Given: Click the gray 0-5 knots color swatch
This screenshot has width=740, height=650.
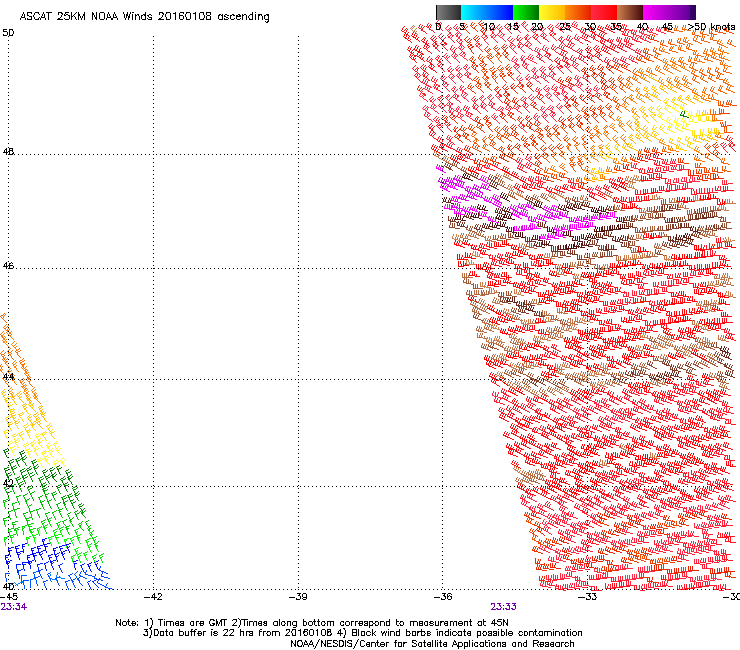Looking at the screenshot, I should 448,12.
